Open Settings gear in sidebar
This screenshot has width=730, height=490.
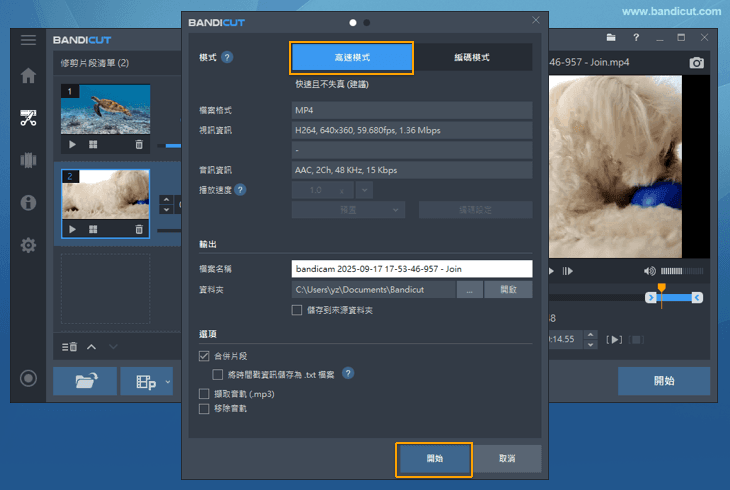[x=28, y=245]
